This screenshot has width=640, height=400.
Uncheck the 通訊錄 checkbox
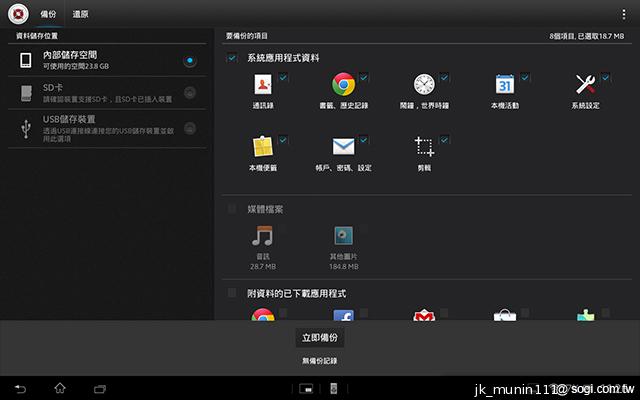(283, 77)
